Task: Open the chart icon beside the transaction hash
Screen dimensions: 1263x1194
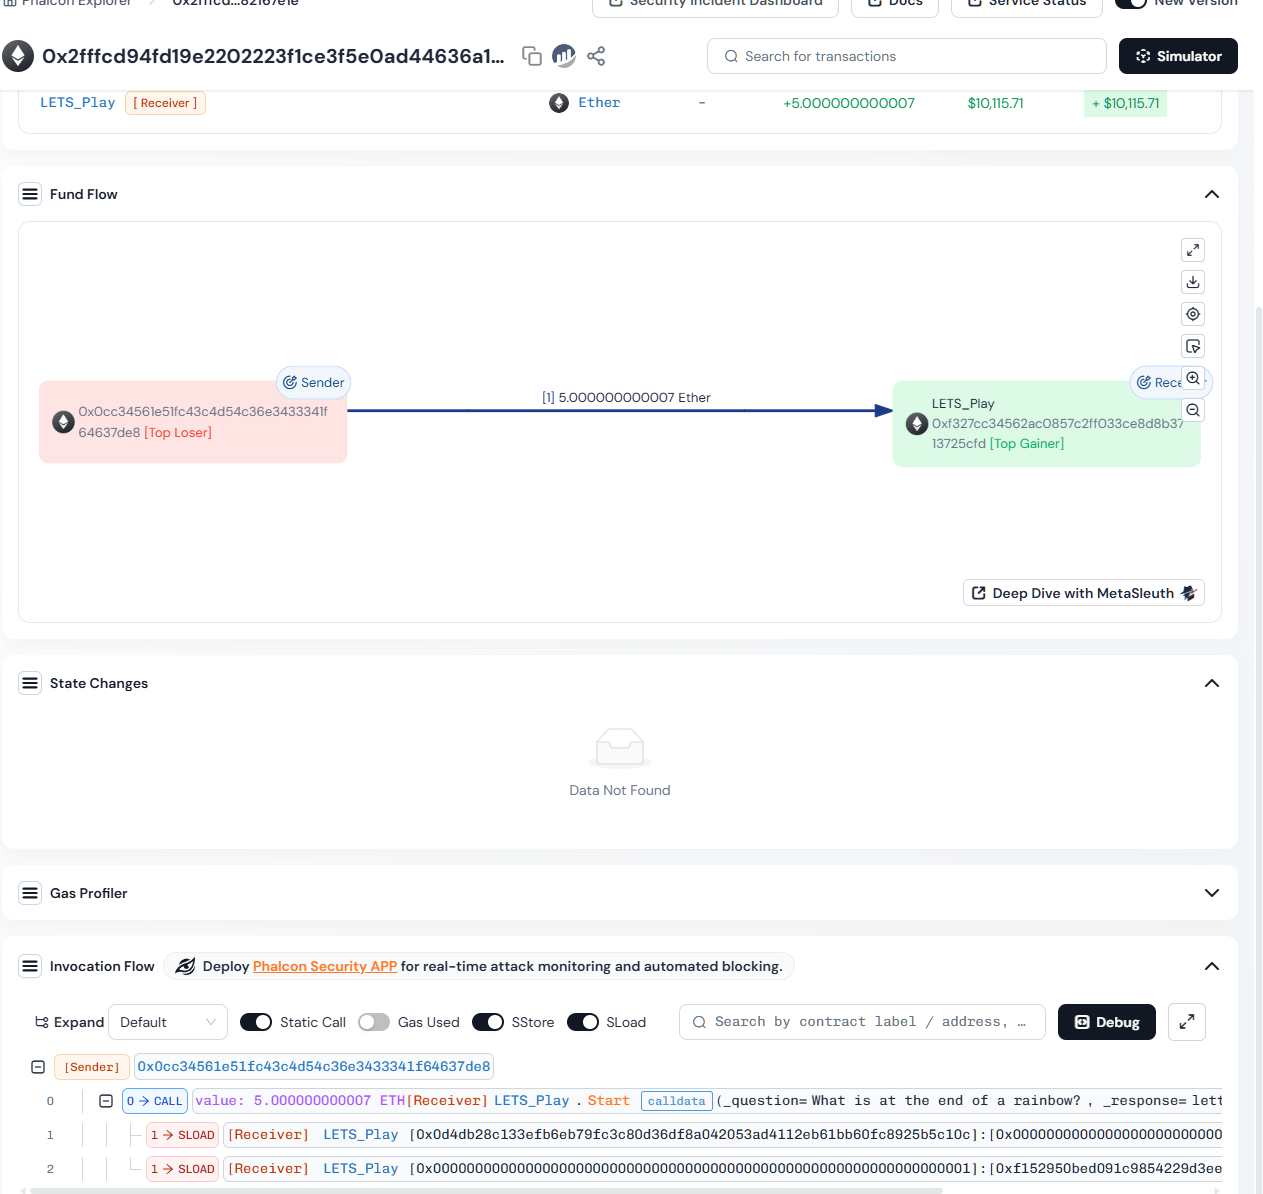Action: point(564,56)
